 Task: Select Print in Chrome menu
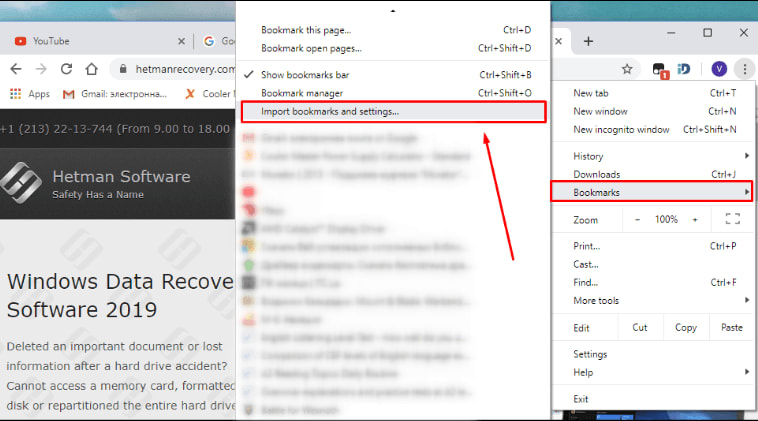point(654,246)
